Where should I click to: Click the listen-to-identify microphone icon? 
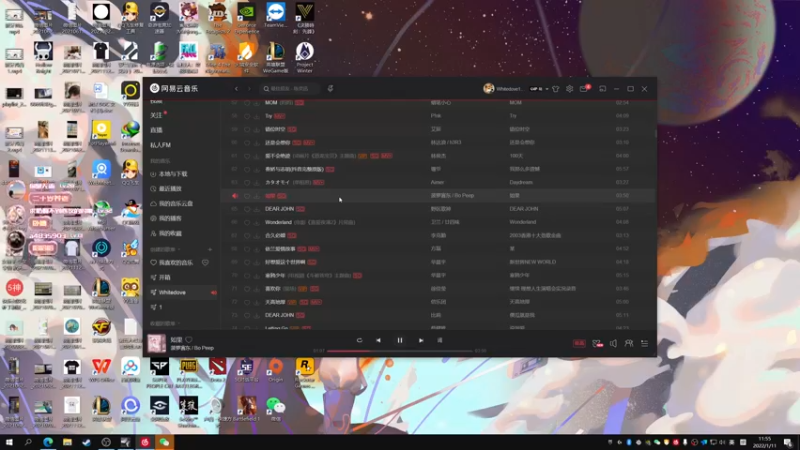click(330, 89)
